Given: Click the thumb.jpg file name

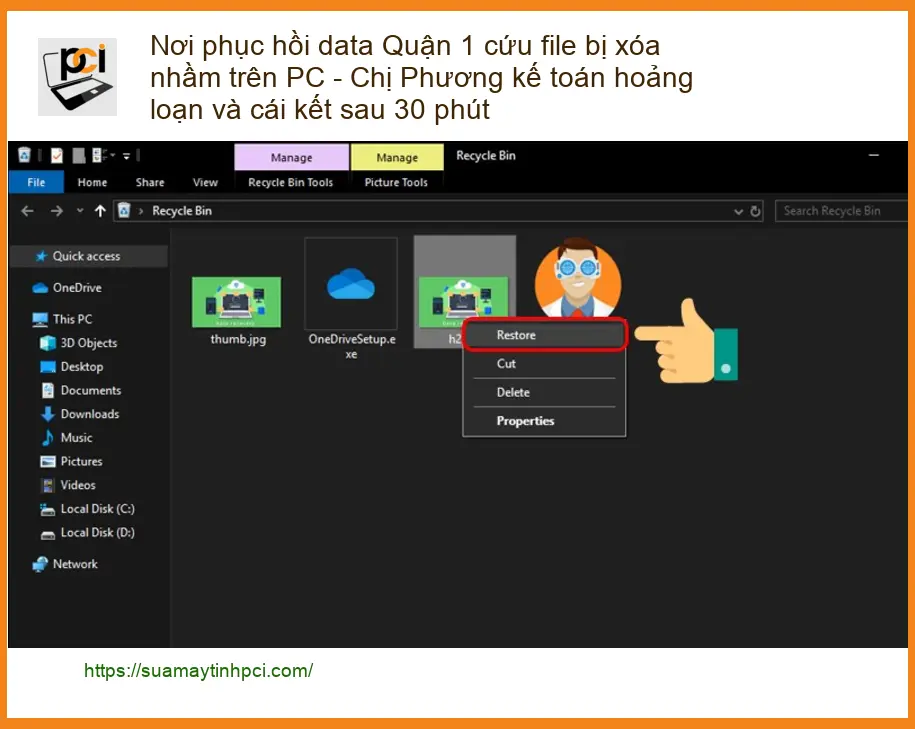Looking at the screenshot, I should point(238,339).
